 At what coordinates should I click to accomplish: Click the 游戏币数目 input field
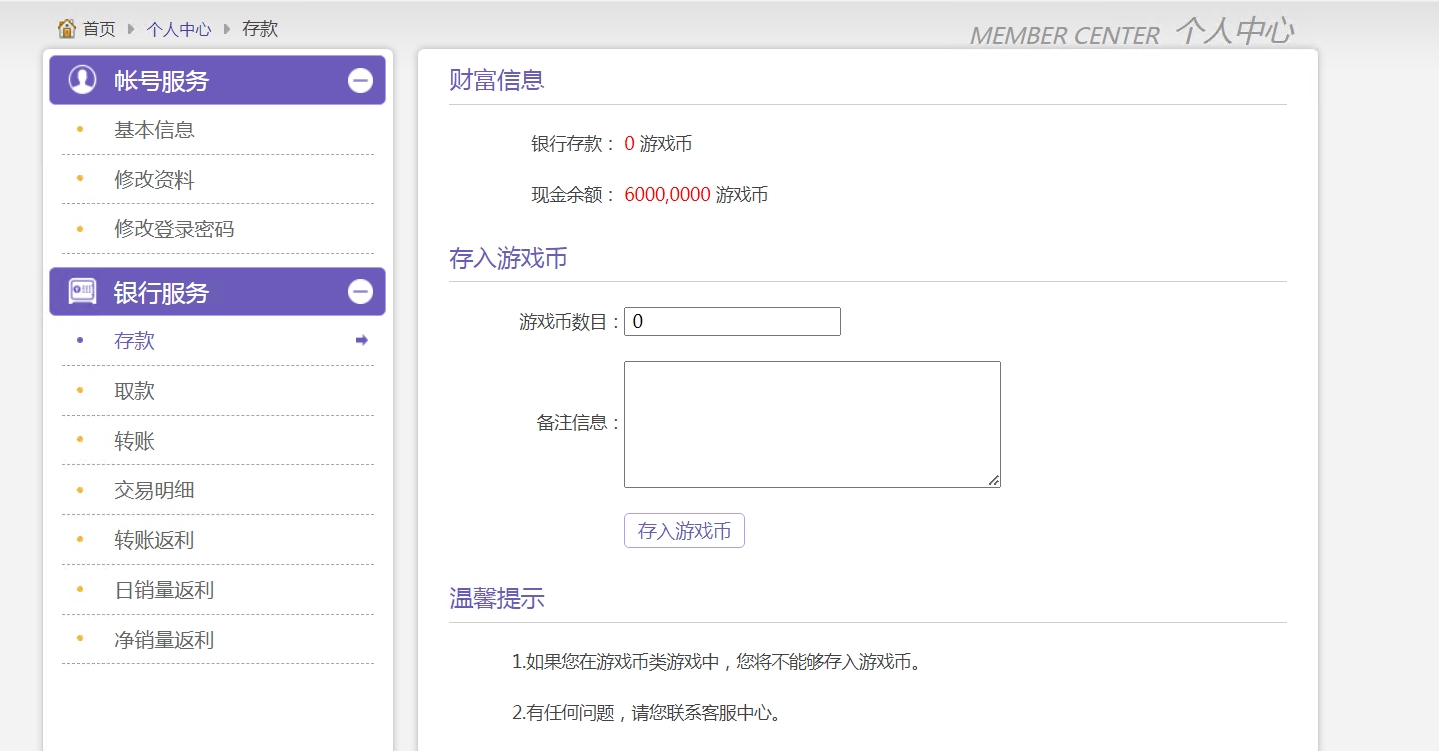732,322
